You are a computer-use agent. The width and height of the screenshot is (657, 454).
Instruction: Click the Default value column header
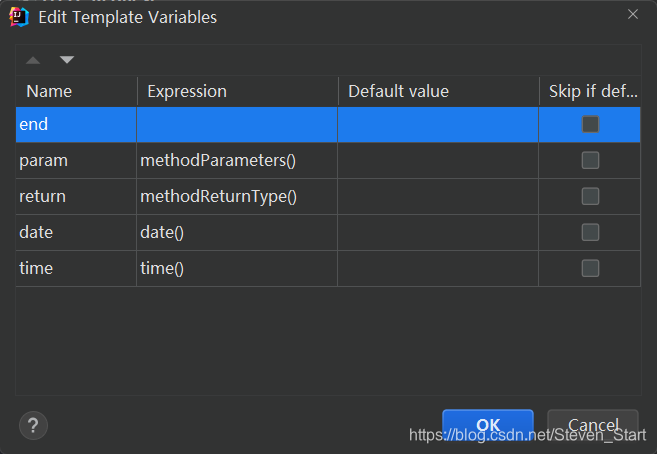click(x=439, y=91)
